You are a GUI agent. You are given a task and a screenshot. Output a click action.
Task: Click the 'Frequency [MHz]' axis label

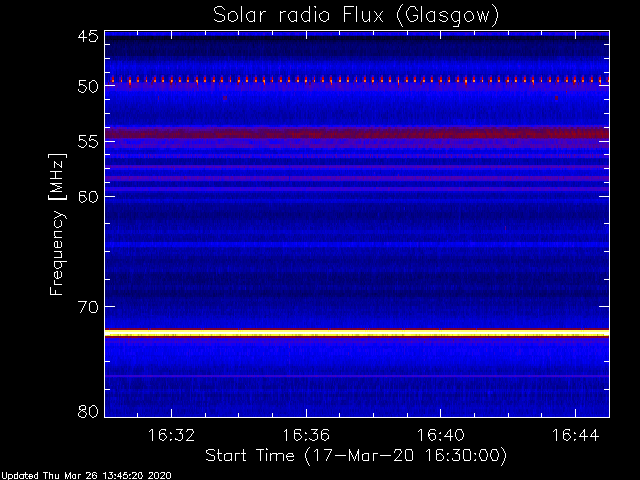click(x=57, y=224)
